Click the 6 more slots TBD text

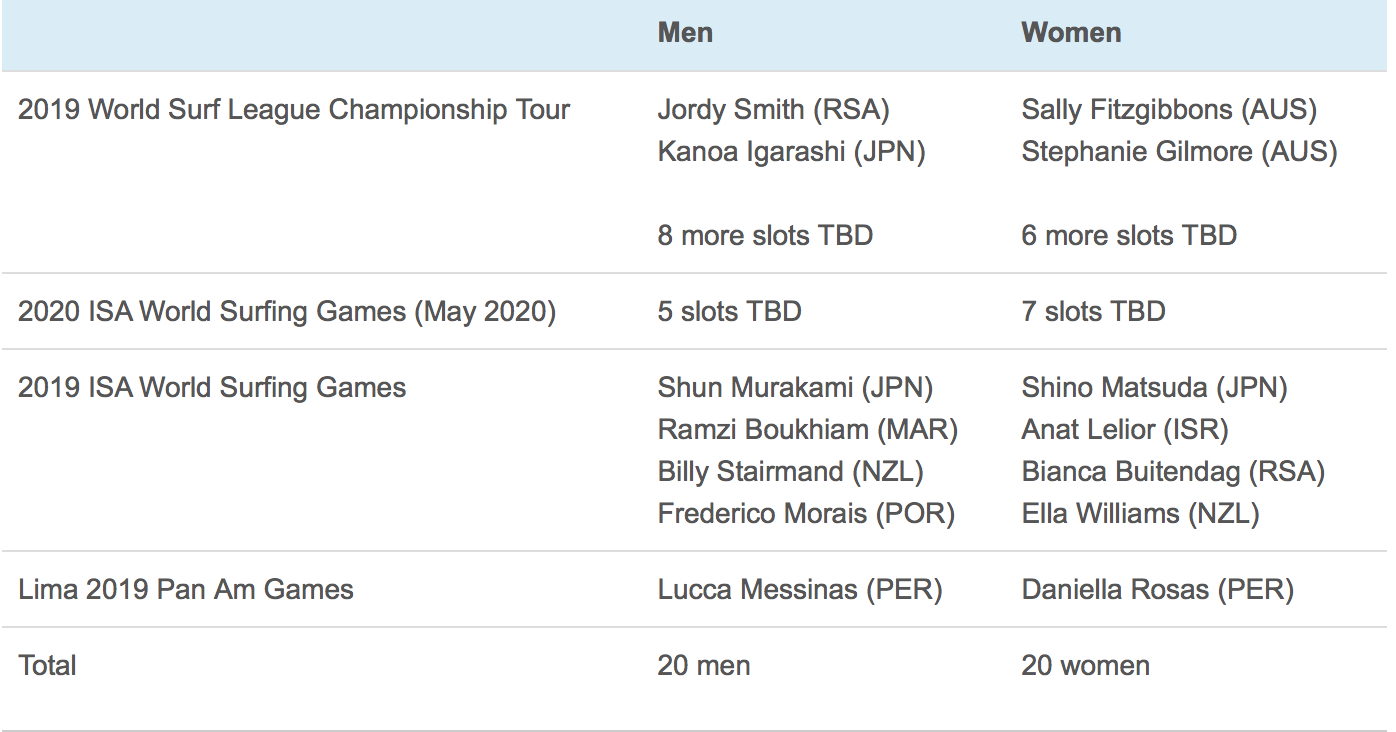(1129, 236)
